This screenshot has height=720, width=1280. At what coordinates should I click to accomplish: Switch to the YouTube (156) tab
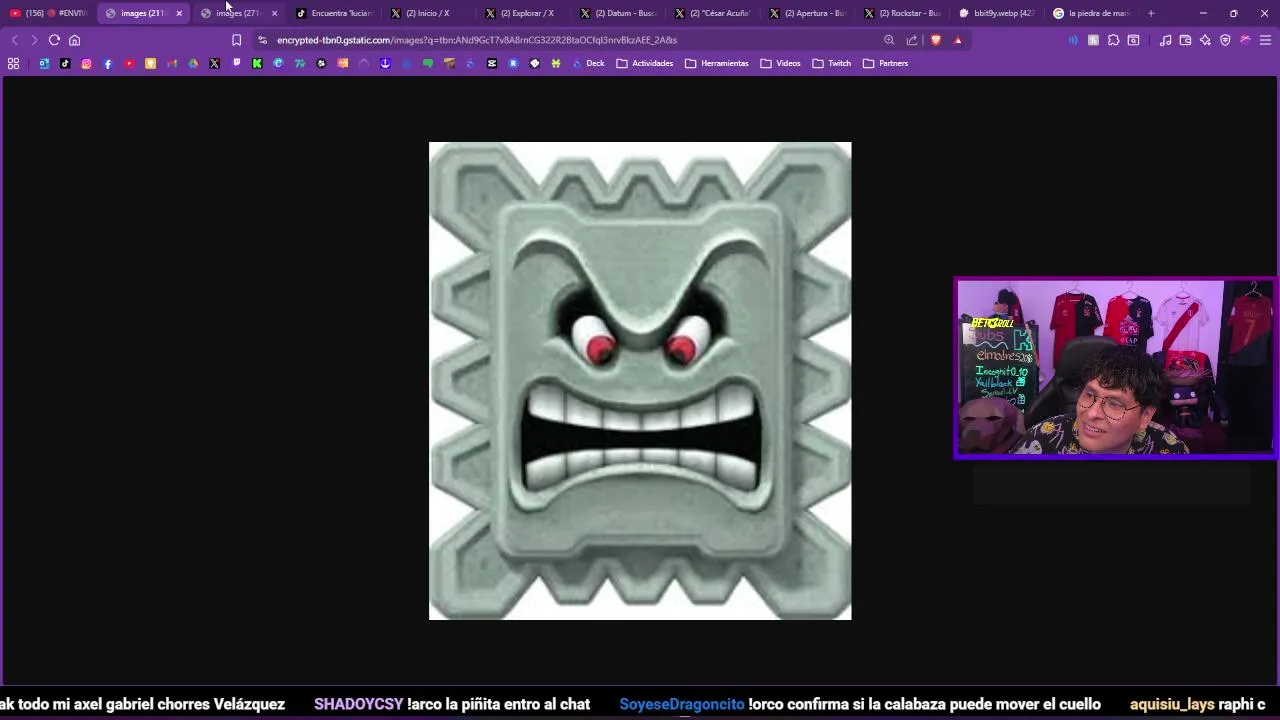pos(48,13)
